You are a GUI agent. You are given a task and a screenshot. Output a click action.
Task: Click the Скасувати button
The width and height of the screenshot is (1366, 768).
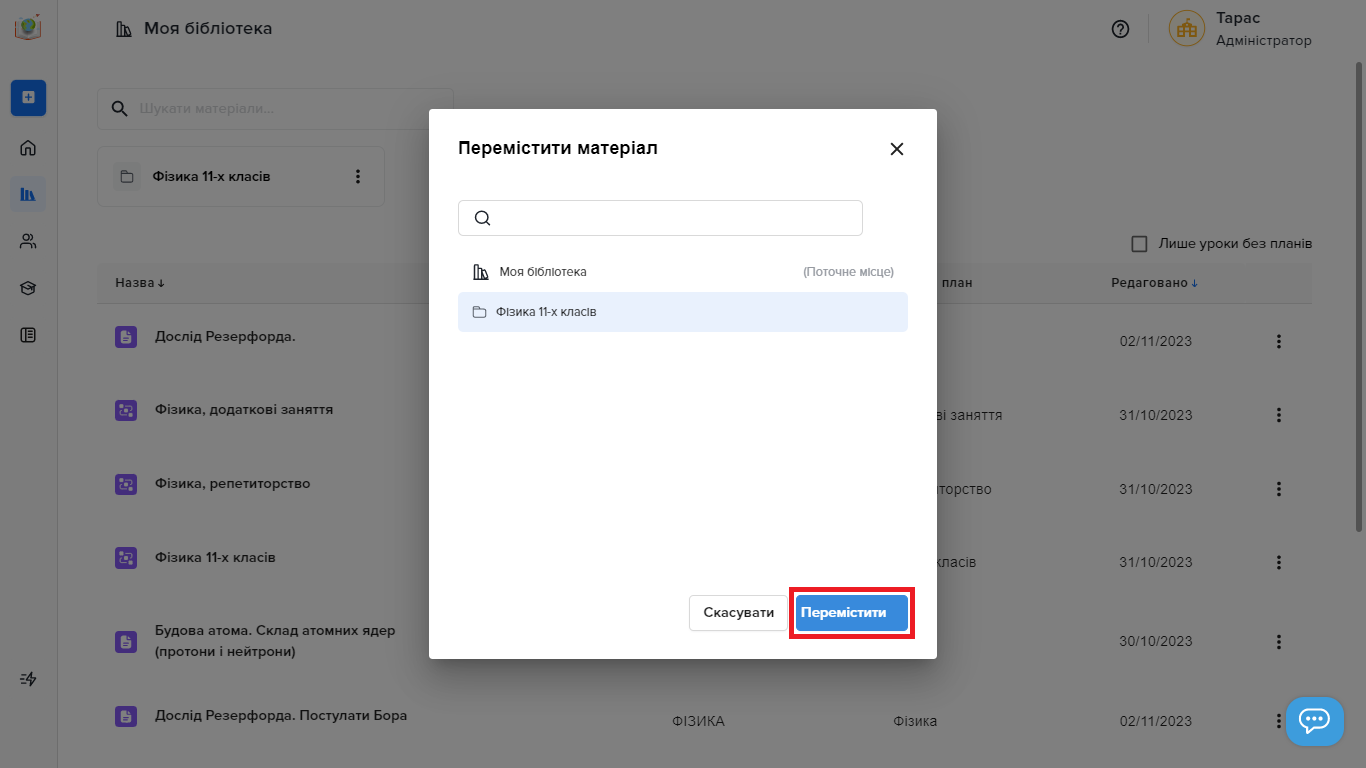coord(738,613)
